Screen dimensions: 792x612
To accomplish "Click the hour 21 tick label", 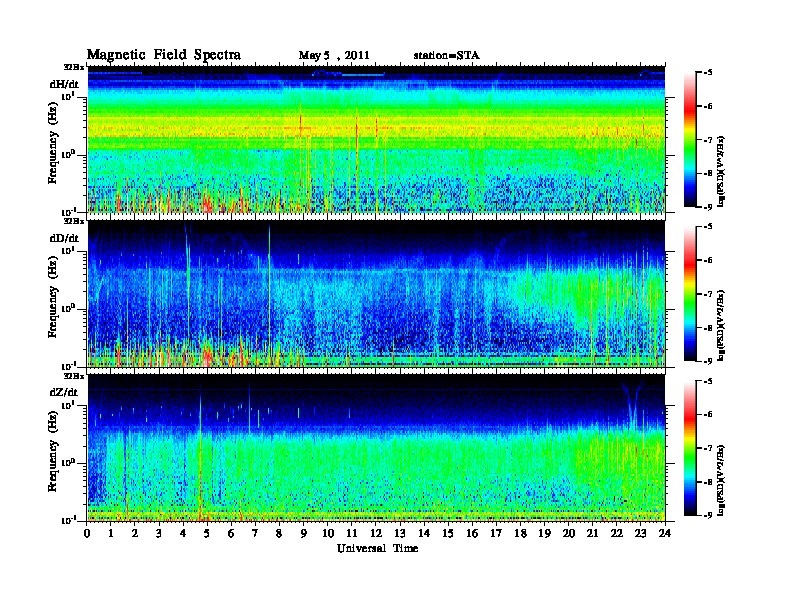I will click(592, 534).
